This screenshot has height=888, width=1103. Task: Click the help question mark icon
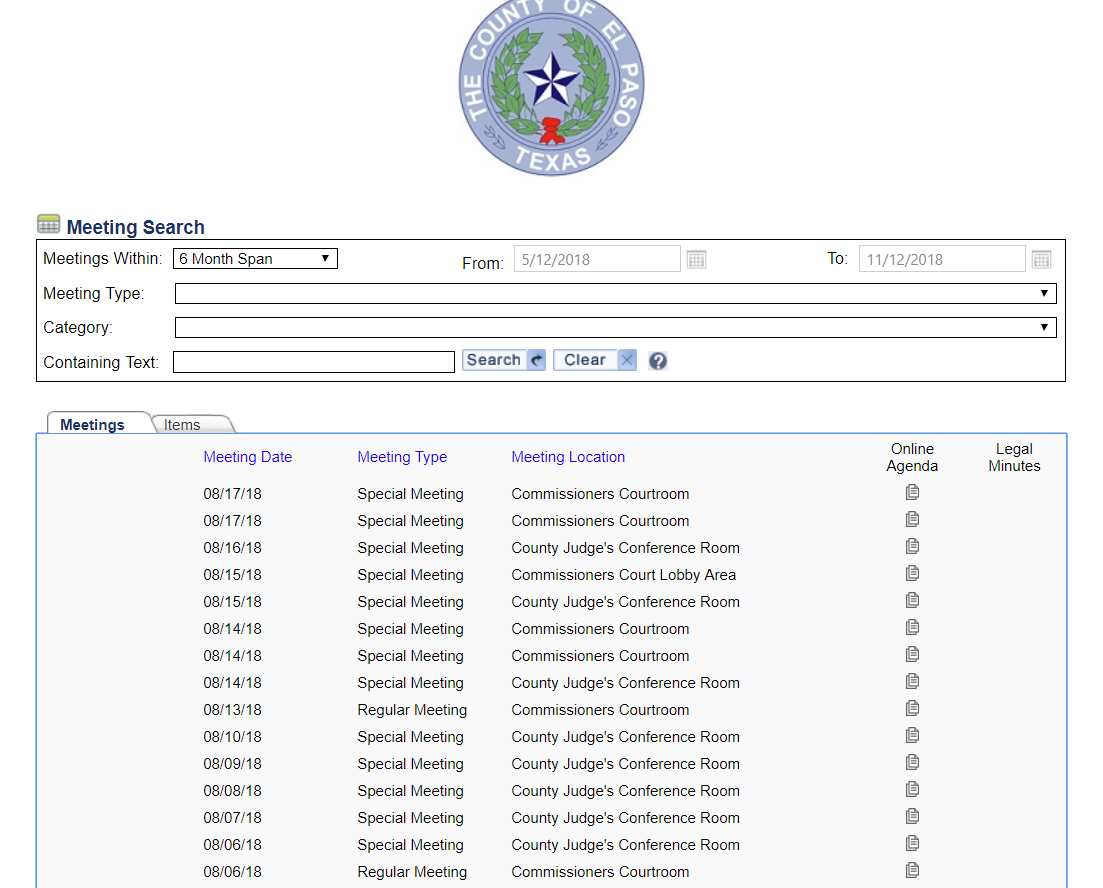(657, 361)
